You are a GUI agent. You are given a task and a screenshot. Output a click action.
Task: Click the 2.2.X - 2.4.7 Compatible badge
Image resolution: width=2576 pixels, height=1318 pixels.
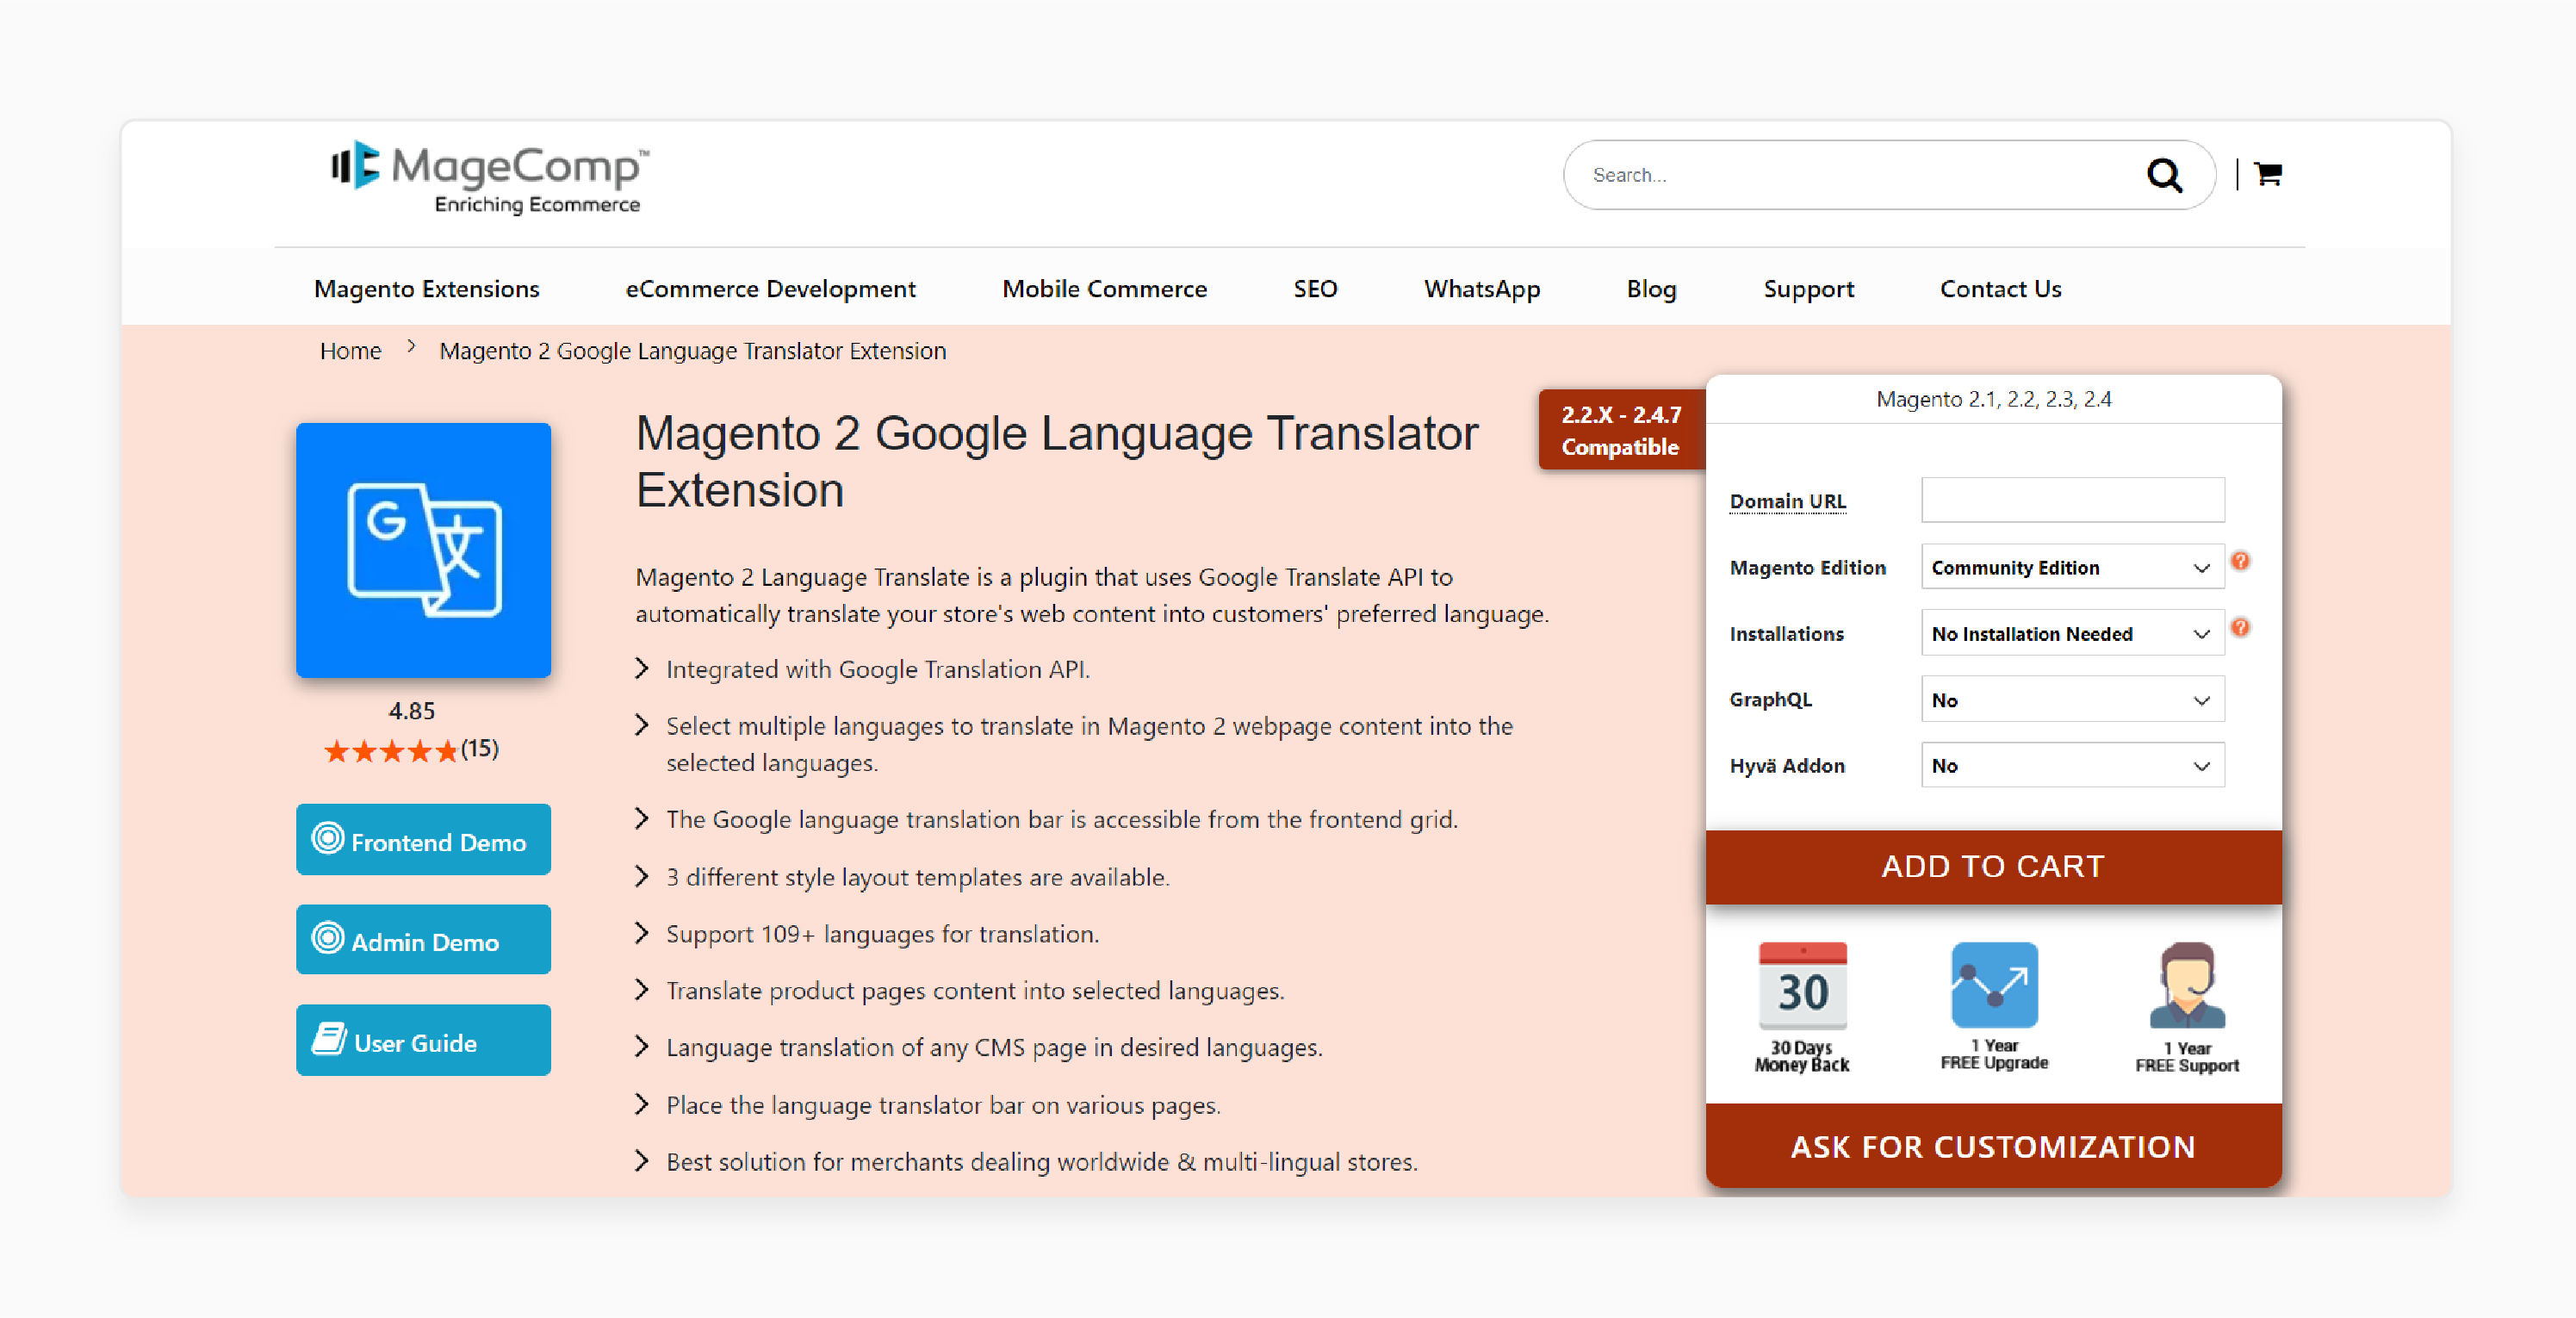(x=1621, y=431)
